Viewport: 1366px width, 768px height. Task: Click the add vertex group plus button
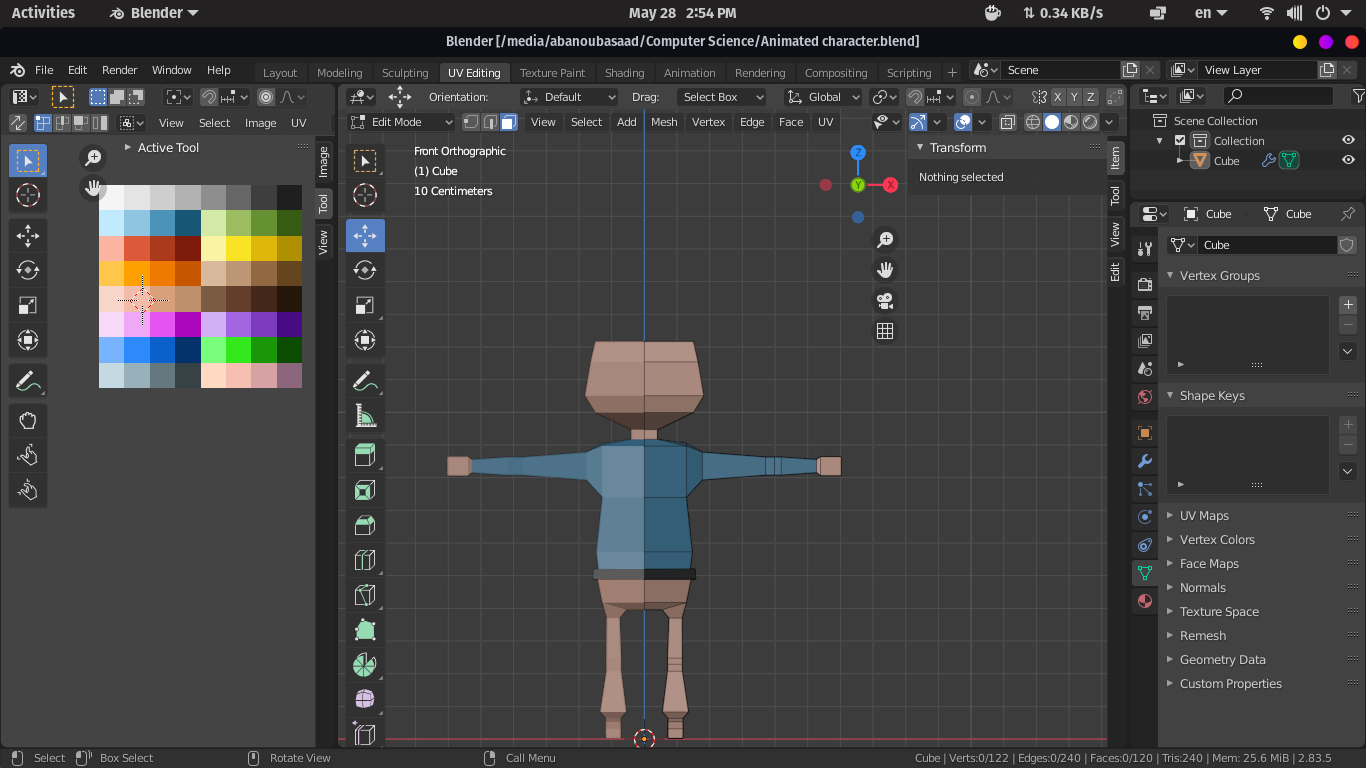coord(1347,305)
